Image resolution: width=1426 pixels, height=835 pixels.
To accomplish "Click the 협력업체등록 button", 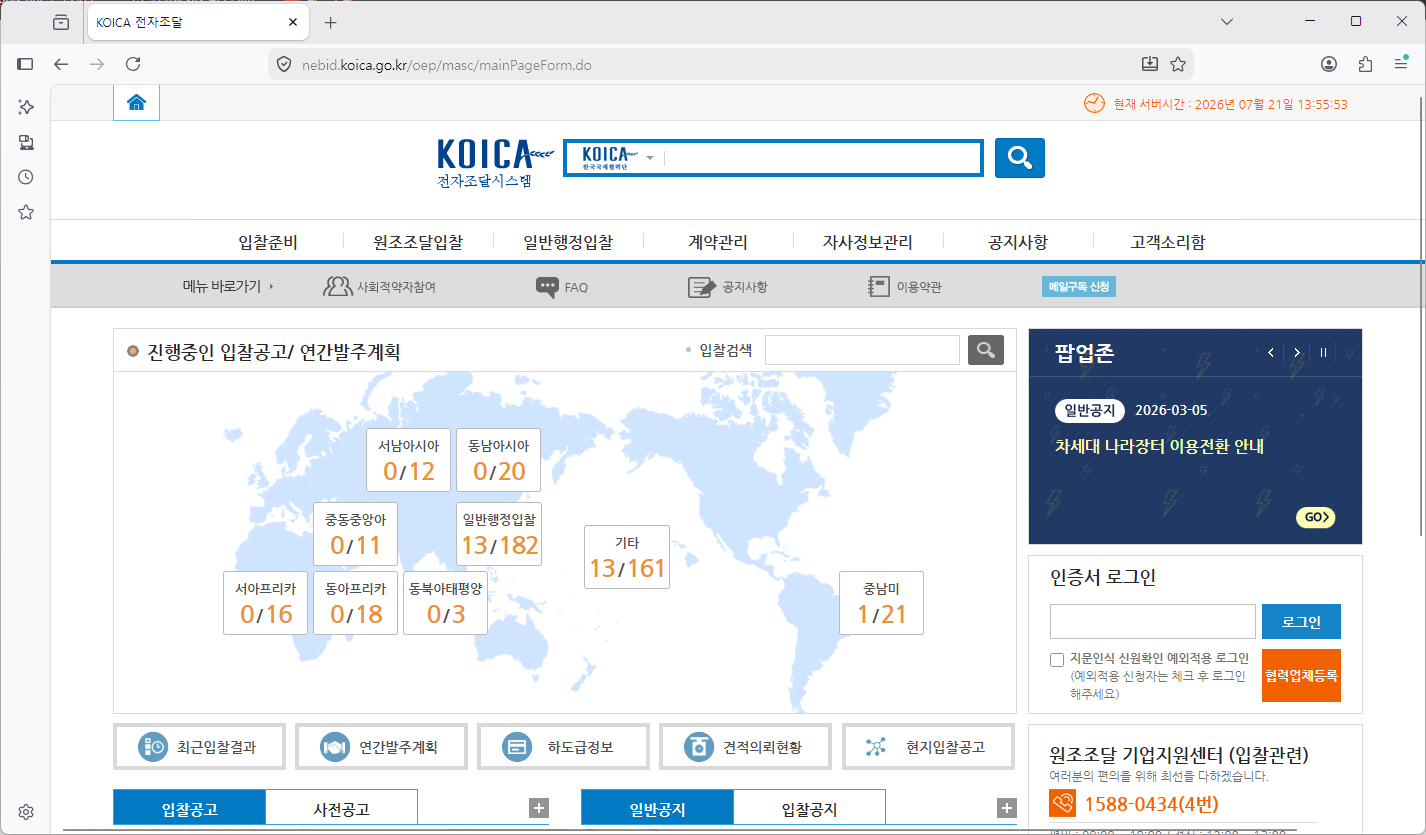I will click(x=1301, y=676).
